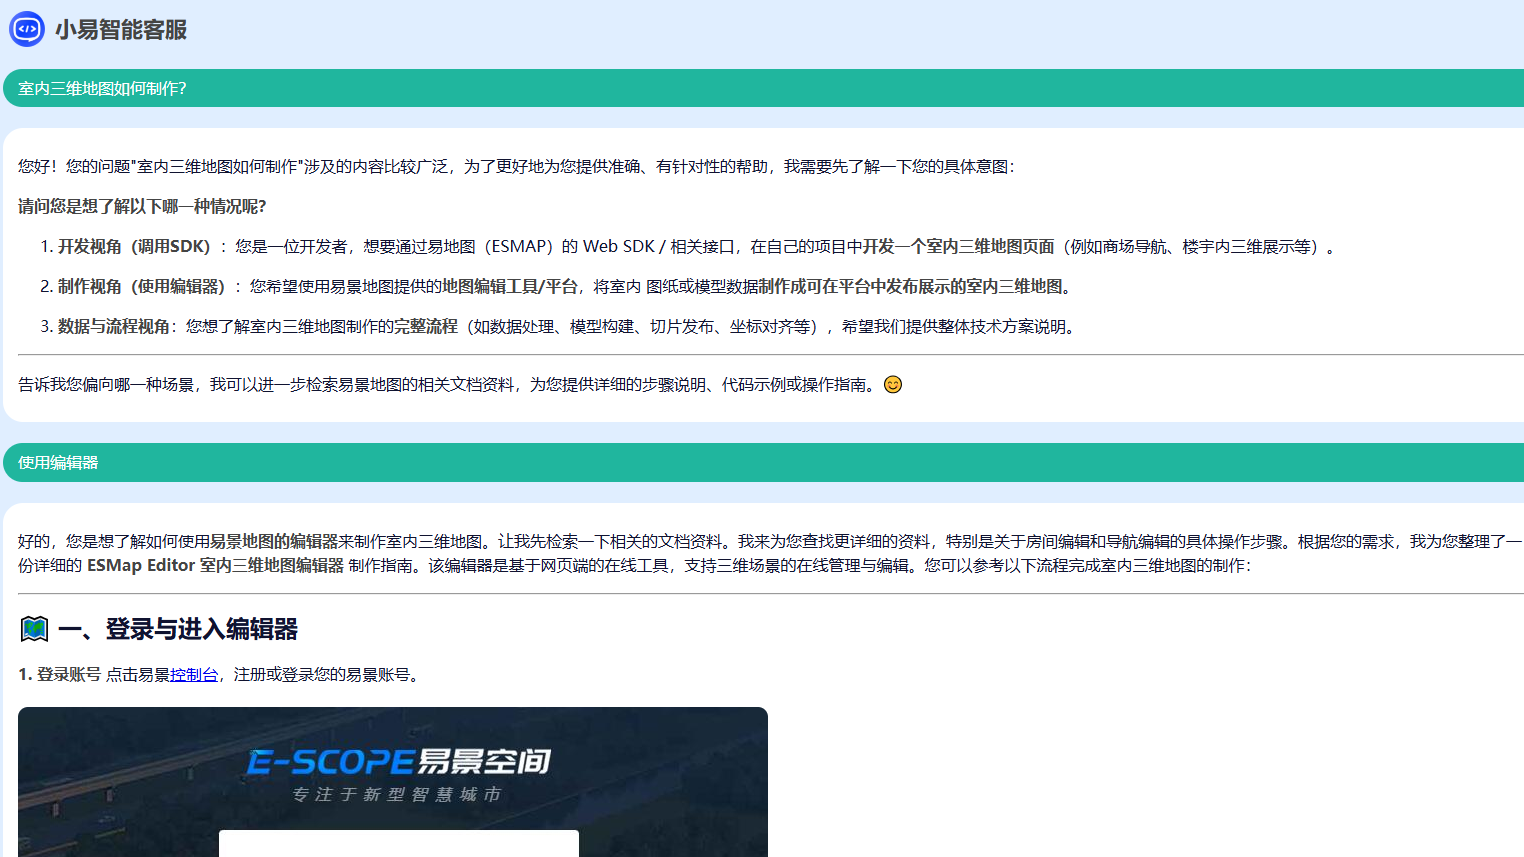
Task: Click the E-SCOPE易景空间 logo in the screenshot
Action: pos(399,762)
